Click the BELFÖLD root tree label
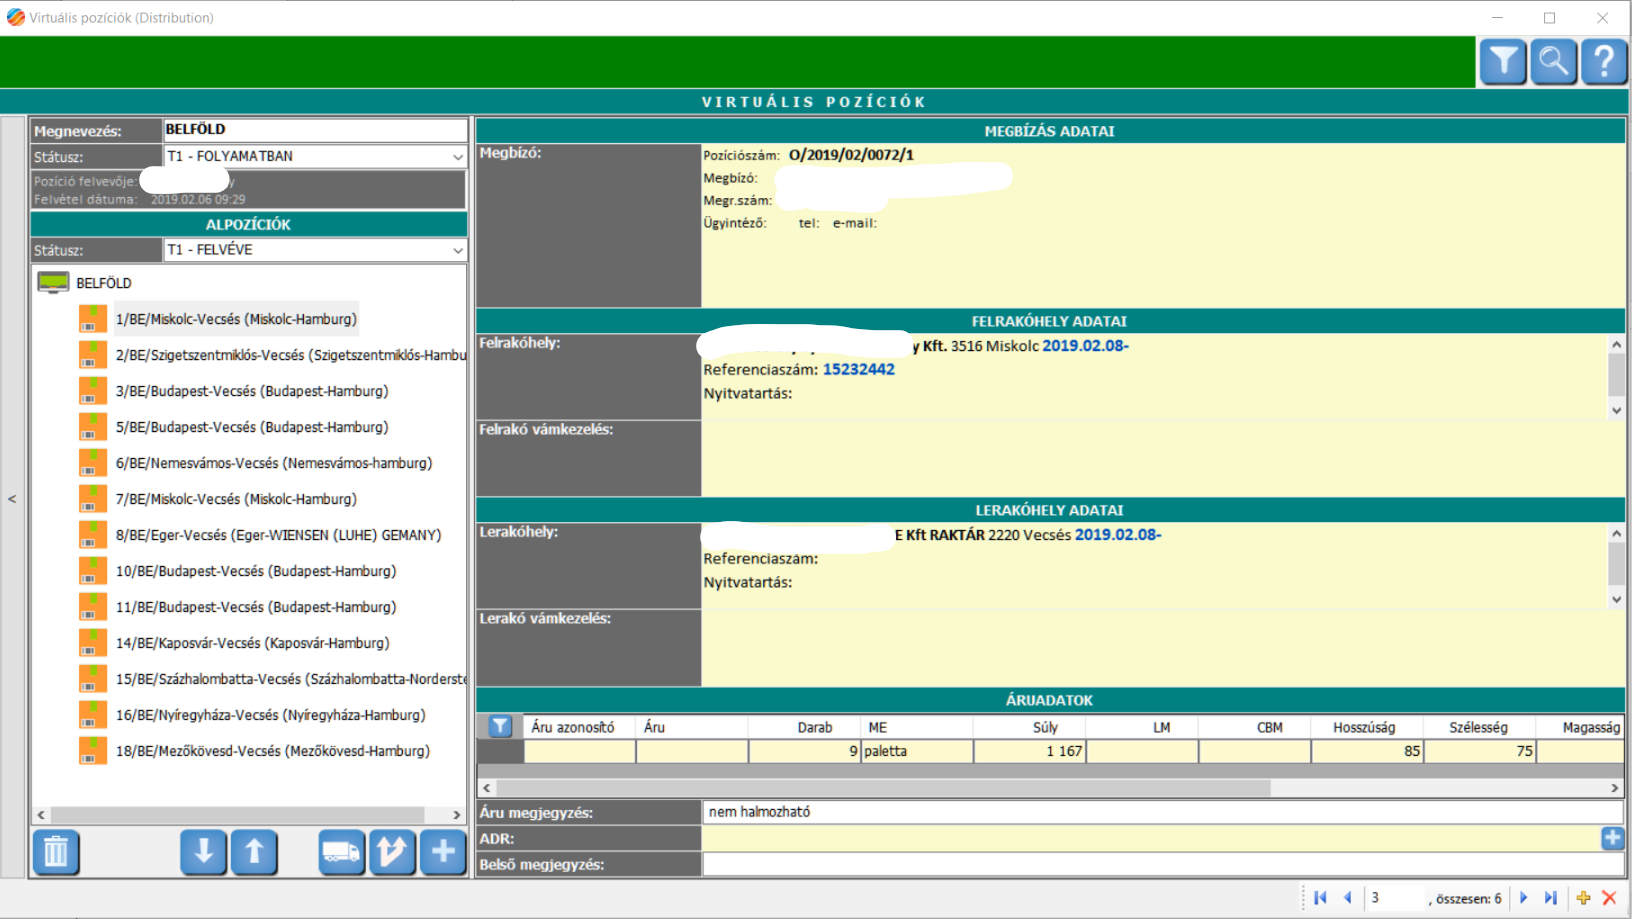 coord(104,283)
